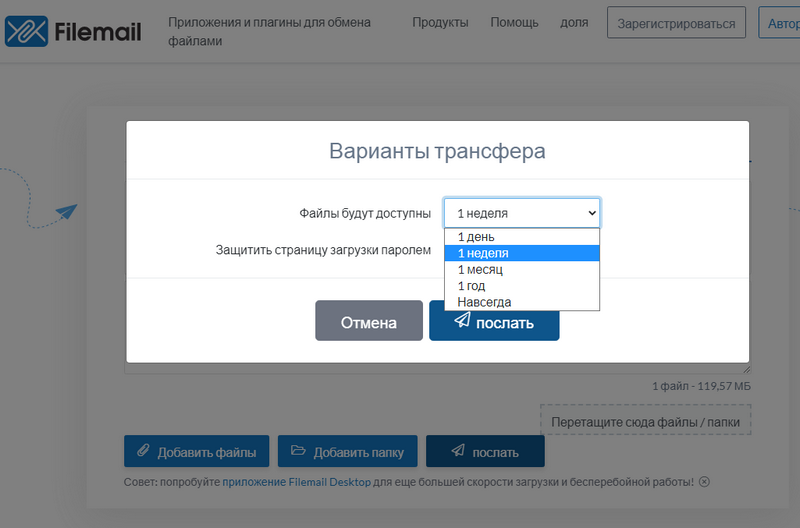
Task: Choose 1 месяц from the list
Action: click(522, 269)
